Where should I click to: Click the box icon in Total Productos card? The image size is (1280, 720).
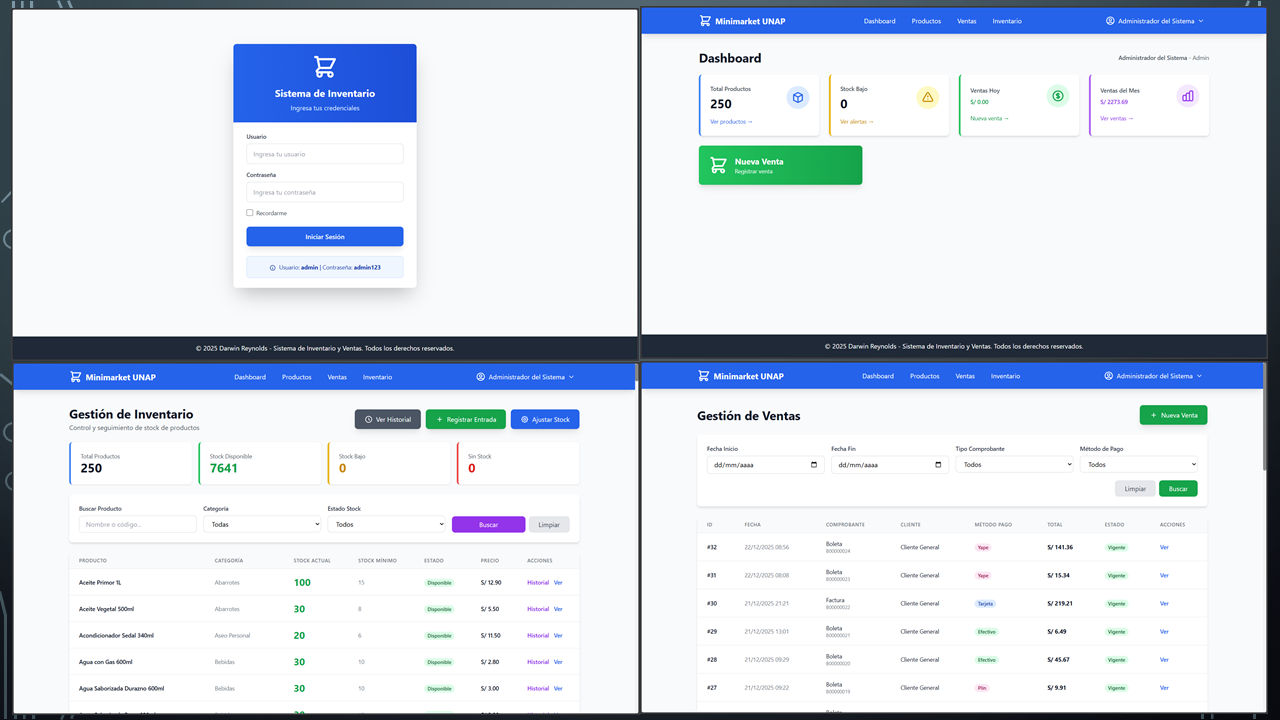[798, 97]
